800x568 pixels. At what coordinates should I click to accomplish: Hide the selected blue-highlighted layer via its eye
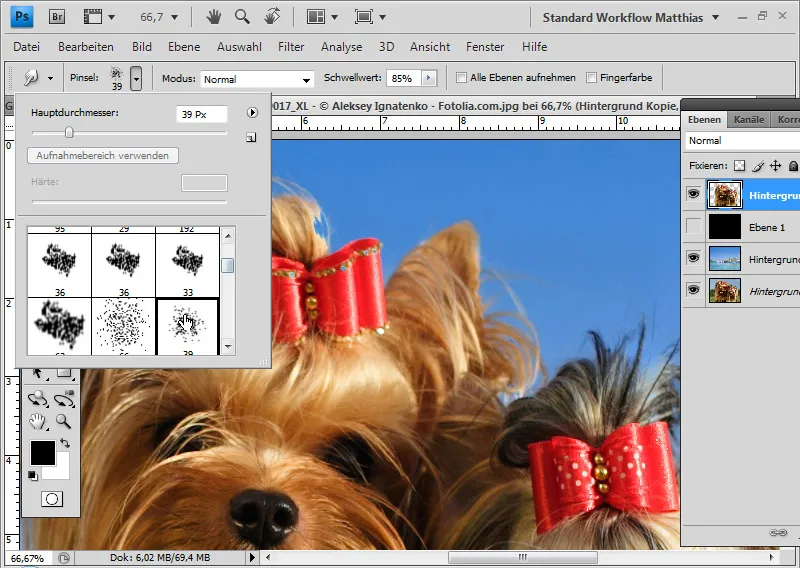coord(693,193)
